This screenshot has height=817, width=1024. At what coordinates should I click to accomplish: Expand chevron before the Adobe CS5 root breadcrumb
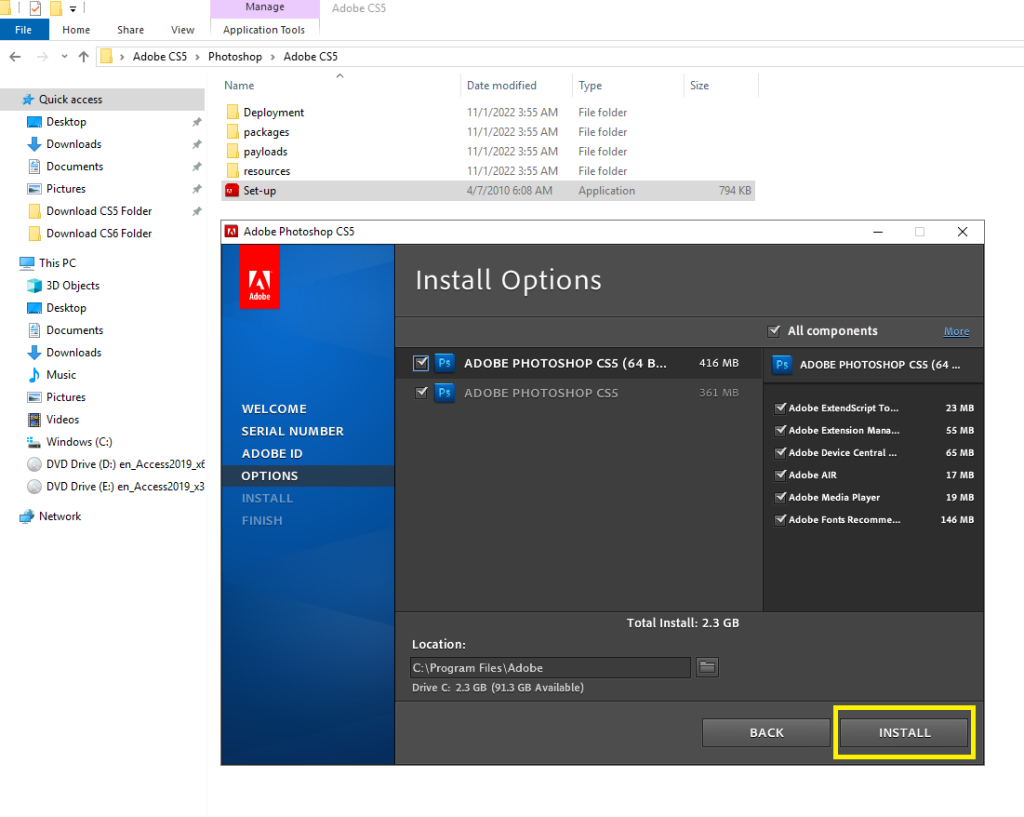pos(121,57)
